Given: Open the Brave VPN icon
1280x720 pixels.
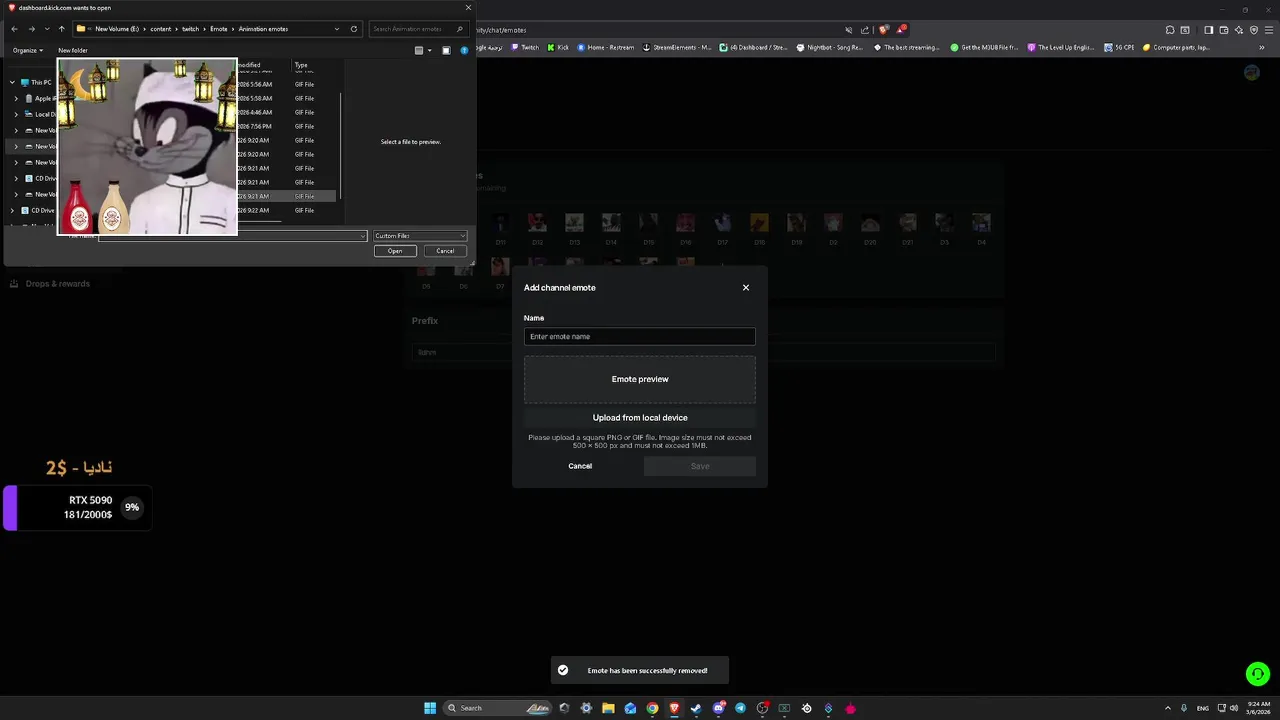Looking at the screenshot, I should tap(1254, 30).
